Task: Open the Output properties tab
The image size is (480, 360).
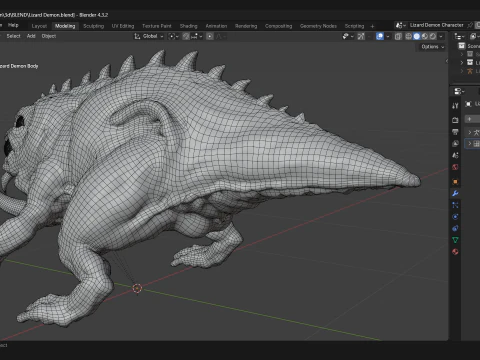Action: pos(455,132)
